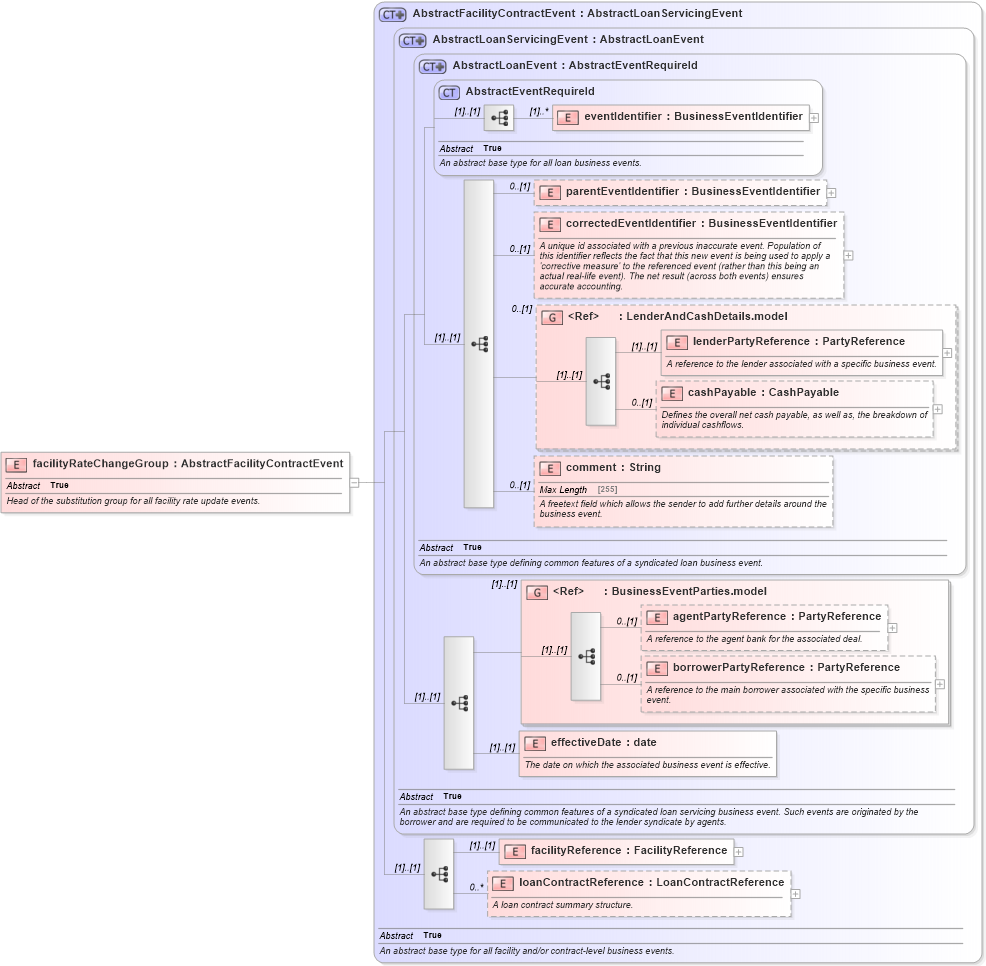This screenshot has width=986, height=966.
Task: Click the sequence compositor inside AbstractEventRequireId
Action: pyautogui.click(x=498, y=117)
